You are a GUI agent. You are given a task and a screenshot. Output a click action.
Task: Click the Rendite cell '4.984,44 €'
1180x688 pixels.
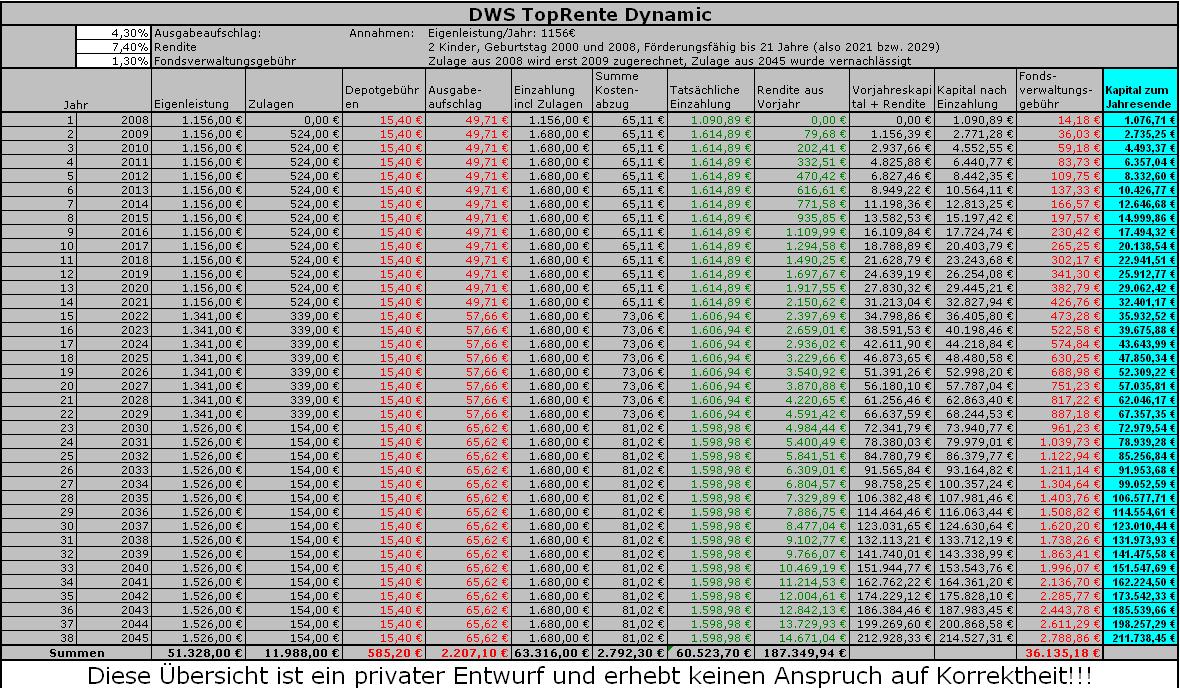pyautogui.click(x=802, y=428)
